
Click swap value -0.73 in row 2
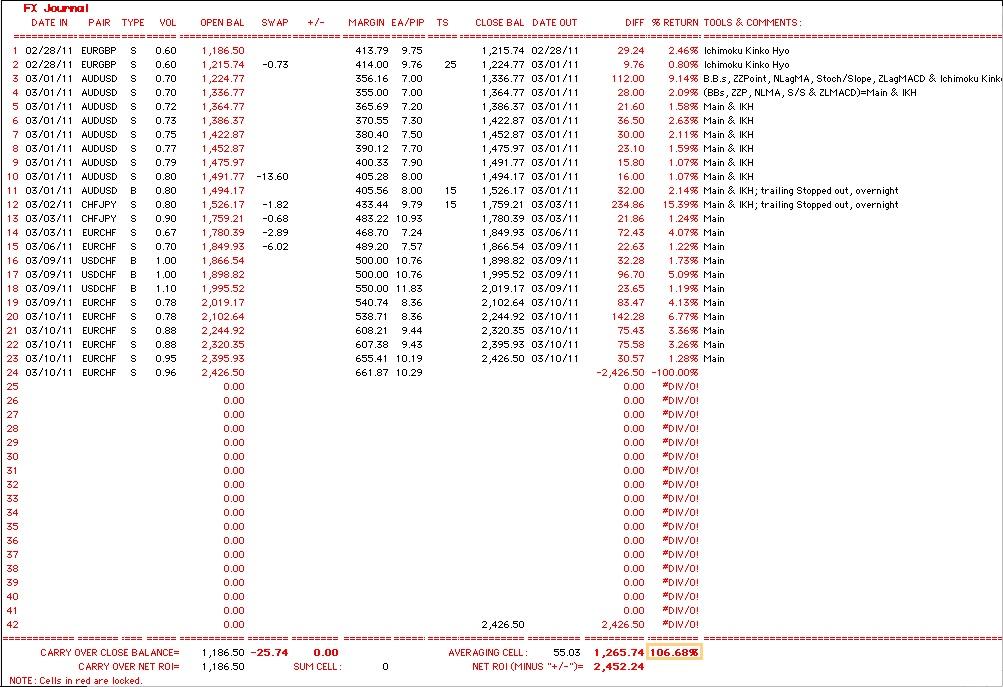click(x=275, y=65)
